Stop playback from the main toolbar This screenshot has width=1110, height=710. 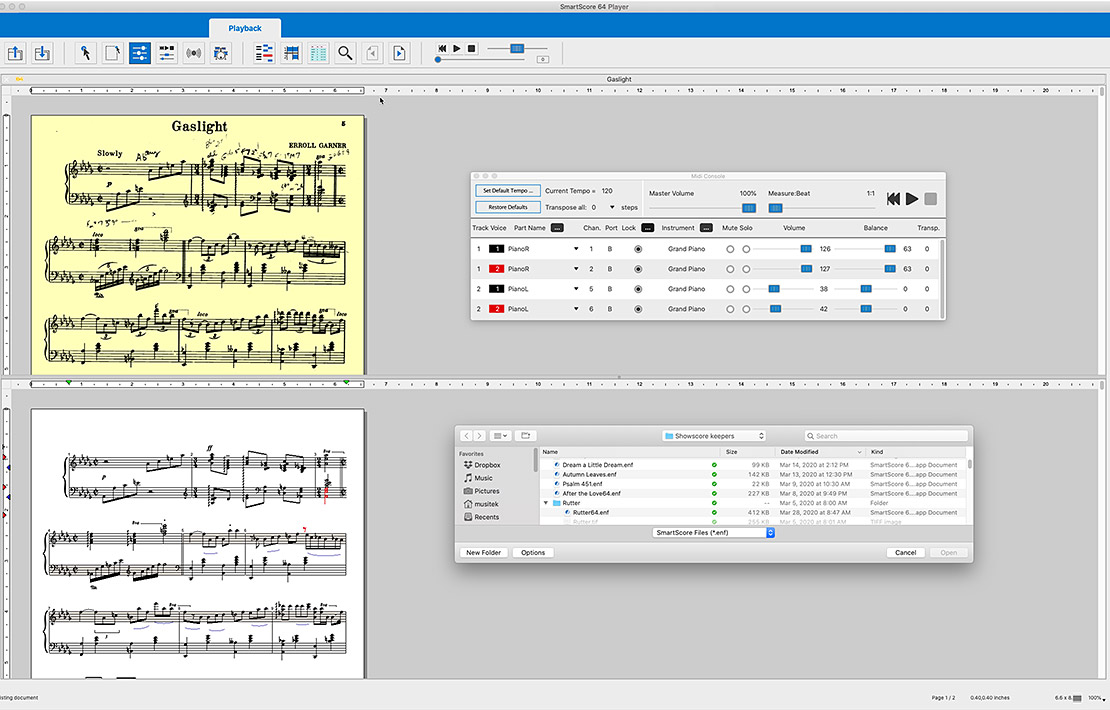click(471, 48)
